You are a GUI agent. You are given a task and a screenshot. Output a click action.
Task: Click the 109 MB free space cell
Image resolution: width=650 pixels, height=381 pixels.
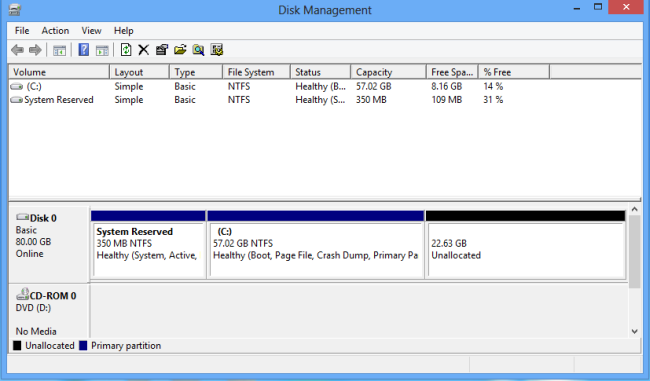click(x=446, y=100)
